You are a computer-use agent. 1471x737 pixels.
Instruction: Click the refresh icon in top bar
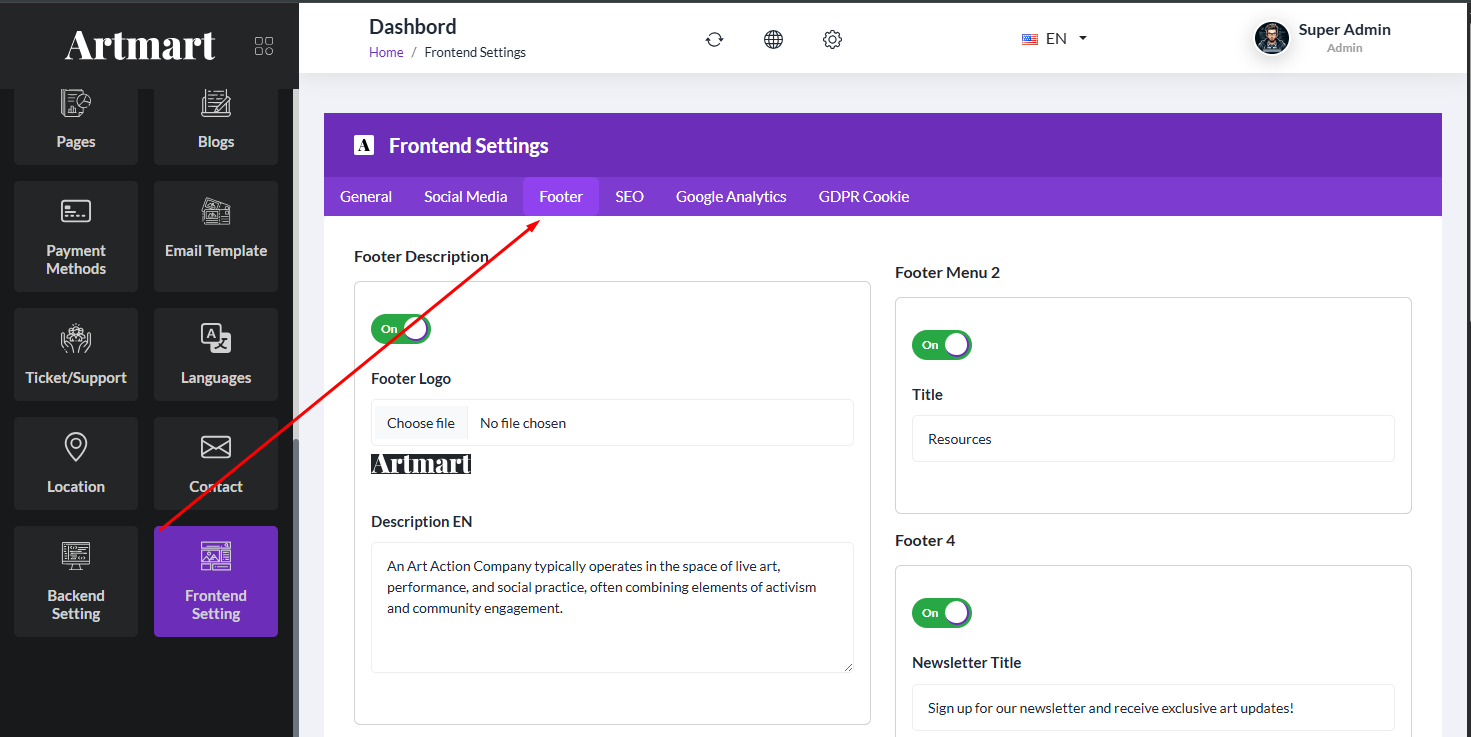[x=714, y=39]
